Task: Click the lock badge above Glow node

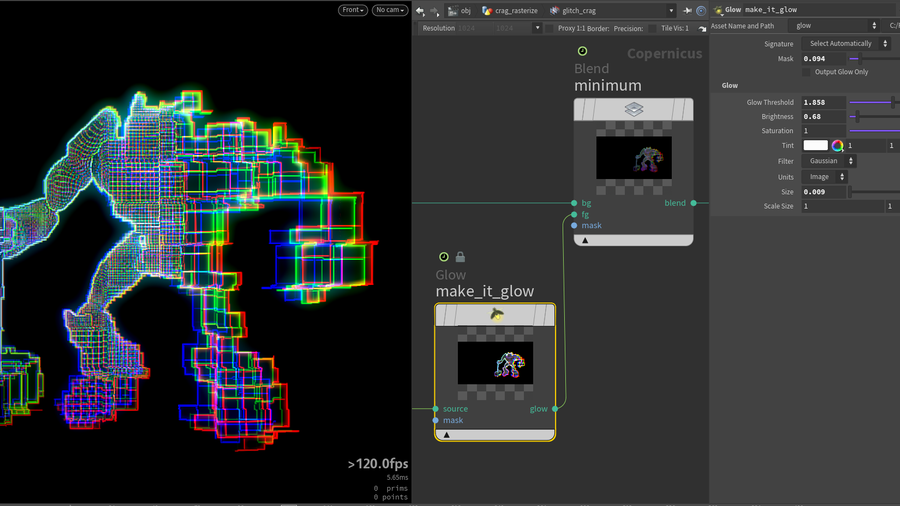Action: coord(460,257)
